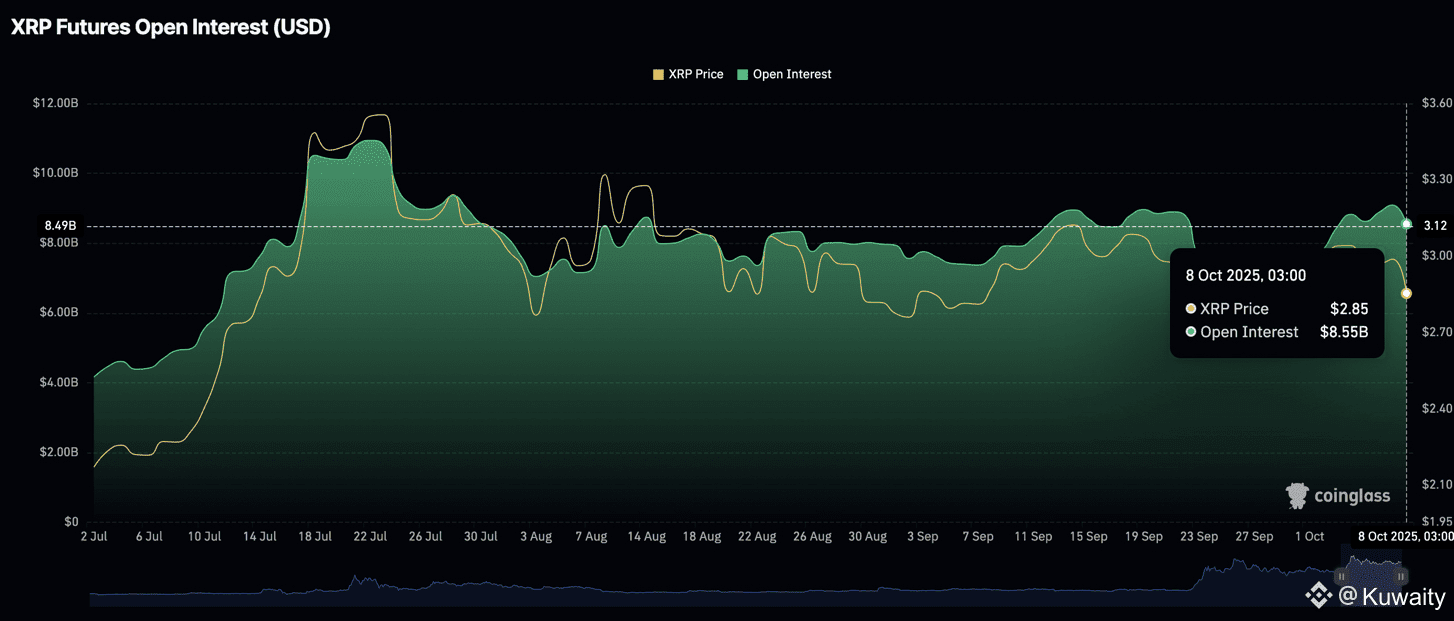Click the Binance diamond logo icon

pos(1318,597)
